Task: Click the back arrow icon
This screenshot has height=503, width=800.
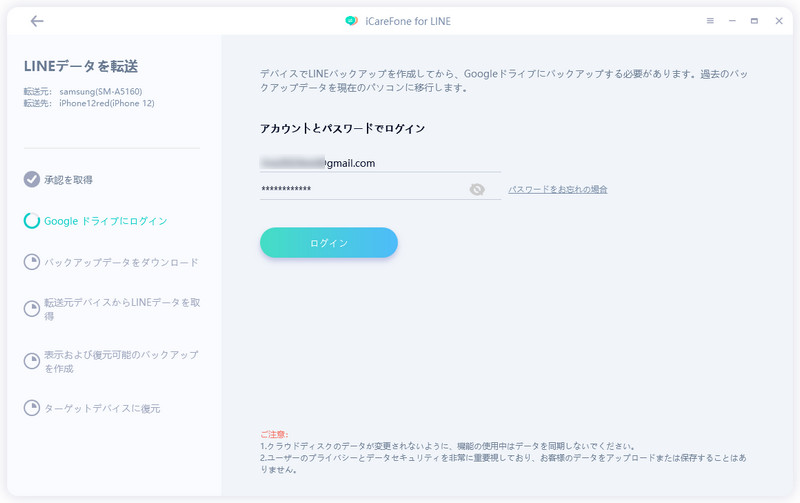Action: tap(37, 21)
